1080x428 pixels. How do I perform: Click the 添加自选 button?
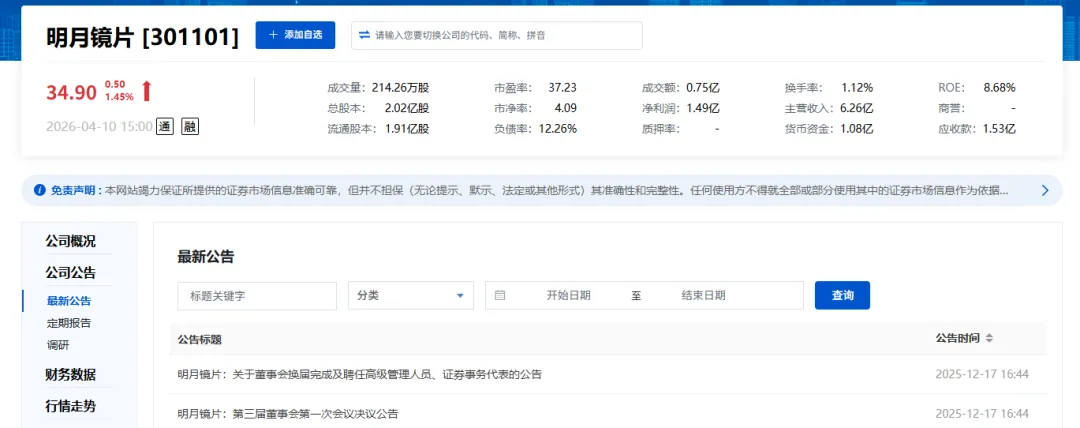pos(295,35)
